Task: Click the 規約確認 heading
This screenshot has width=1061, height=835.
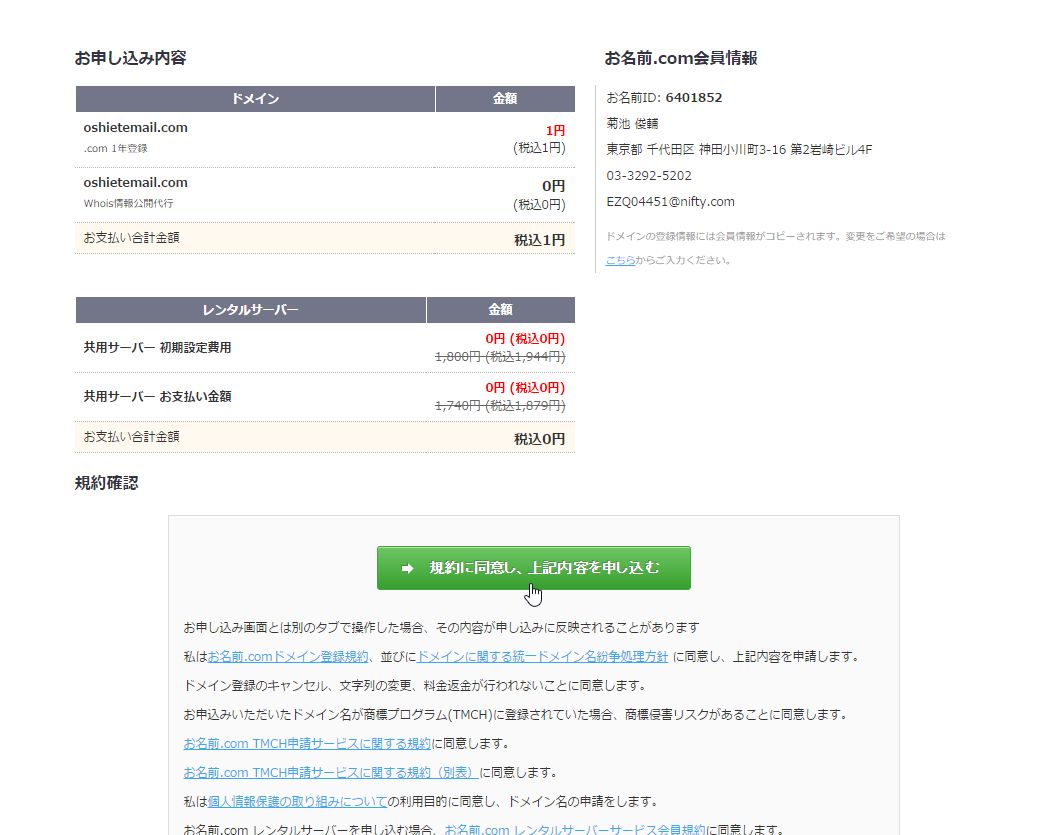Action: click(106, 483)
